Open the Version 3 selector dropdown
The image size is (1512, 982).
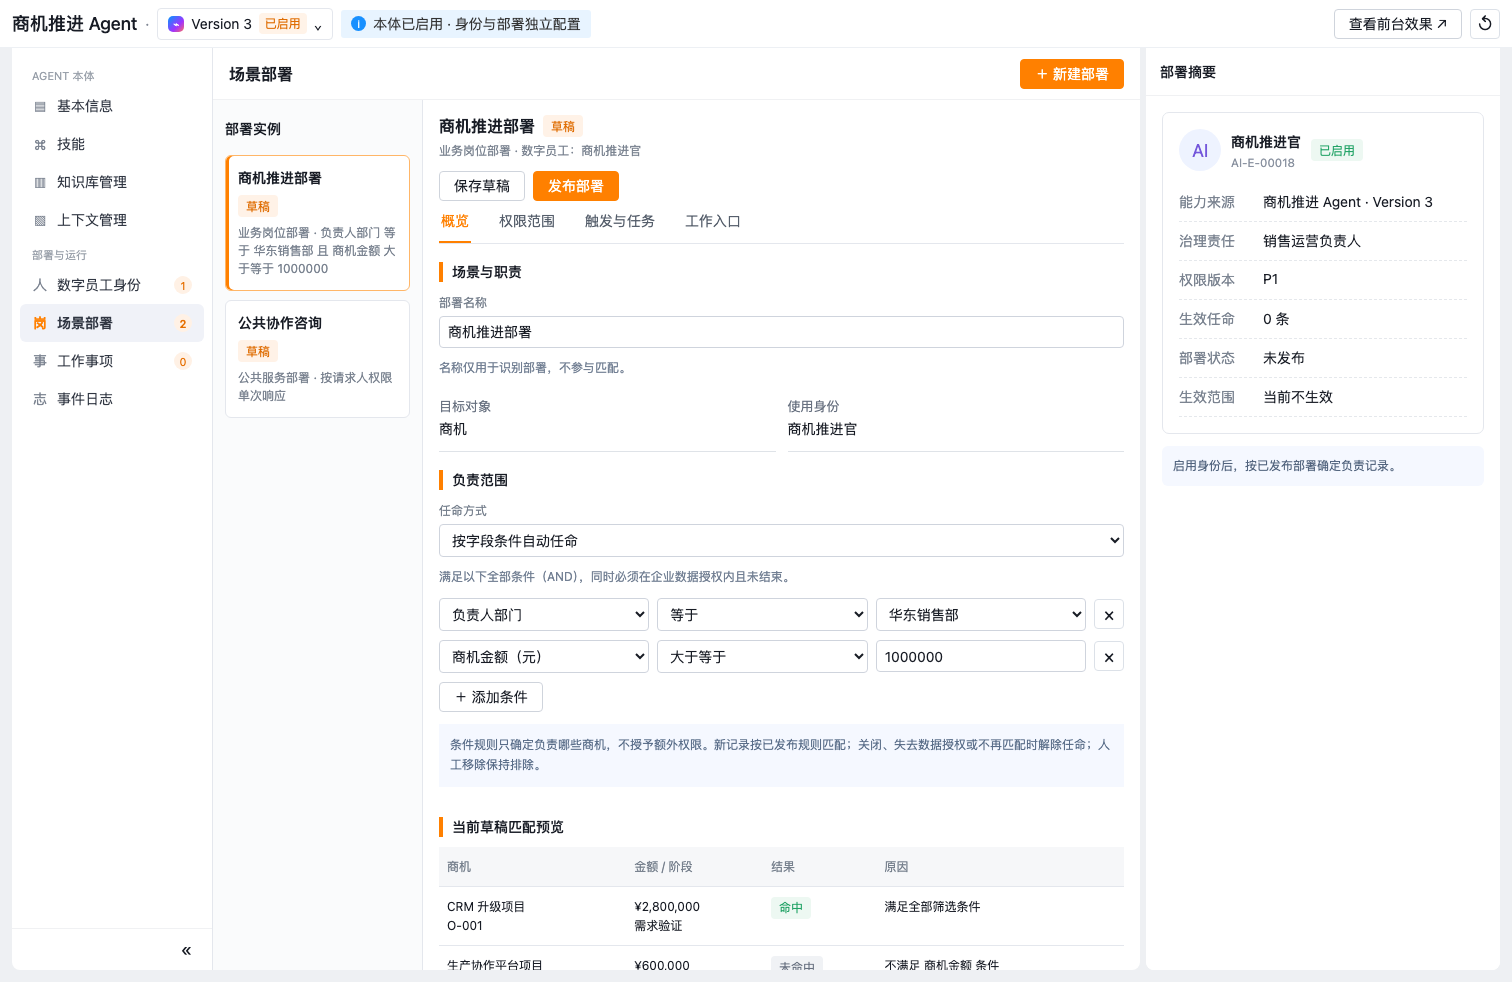point(245,24)
